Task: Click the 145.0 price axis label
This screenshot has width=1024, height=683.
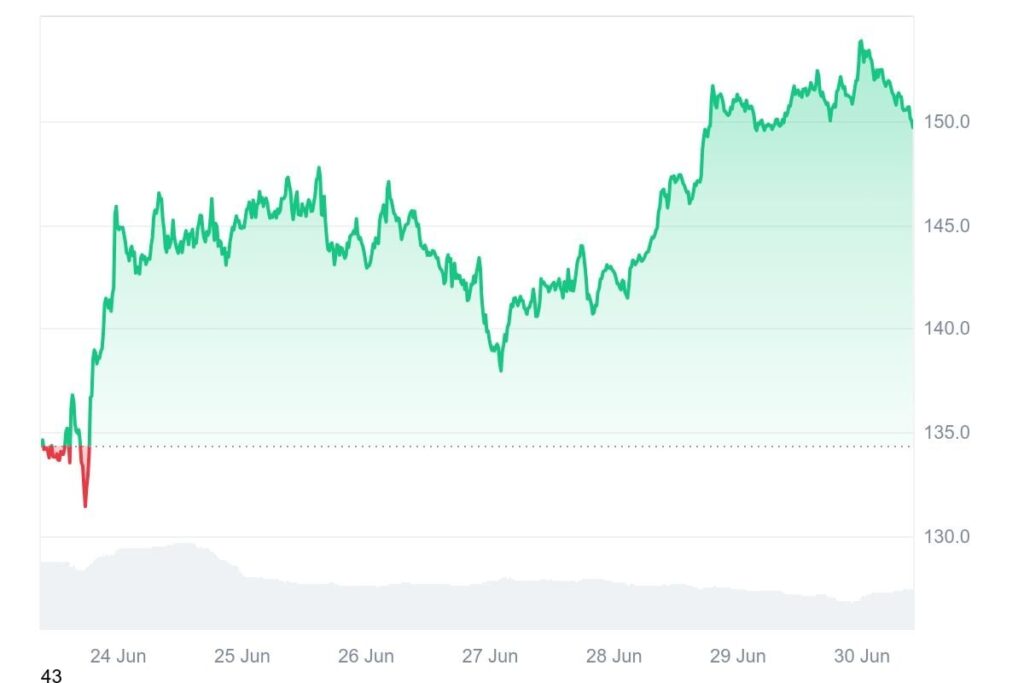Action: (x=944, y=226)
